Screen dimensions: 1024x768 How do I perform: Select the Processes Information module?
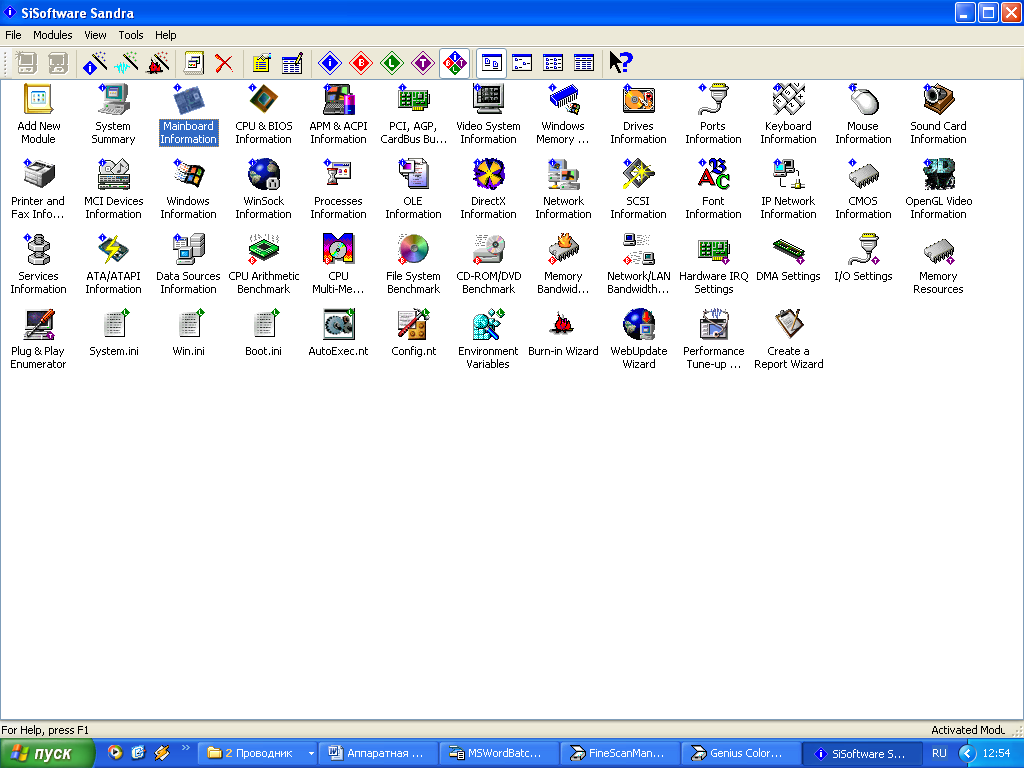[x=338, y=189]
